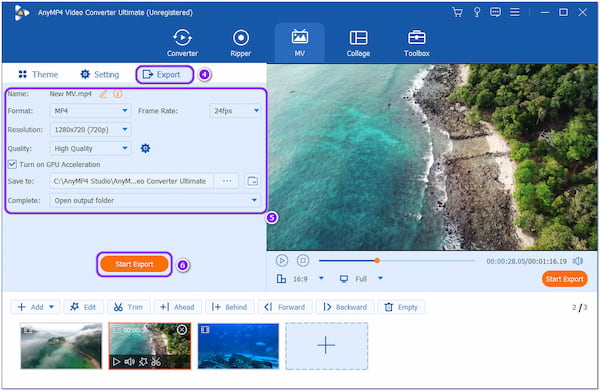Click the key register icon

pyautogui.click(x=477, y=13)
